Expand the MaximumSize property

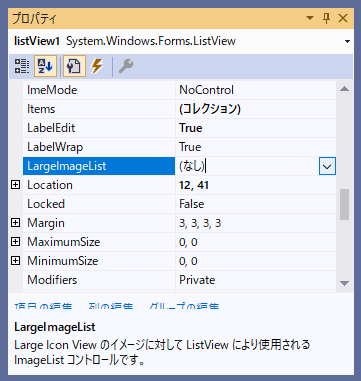(16, 242)
